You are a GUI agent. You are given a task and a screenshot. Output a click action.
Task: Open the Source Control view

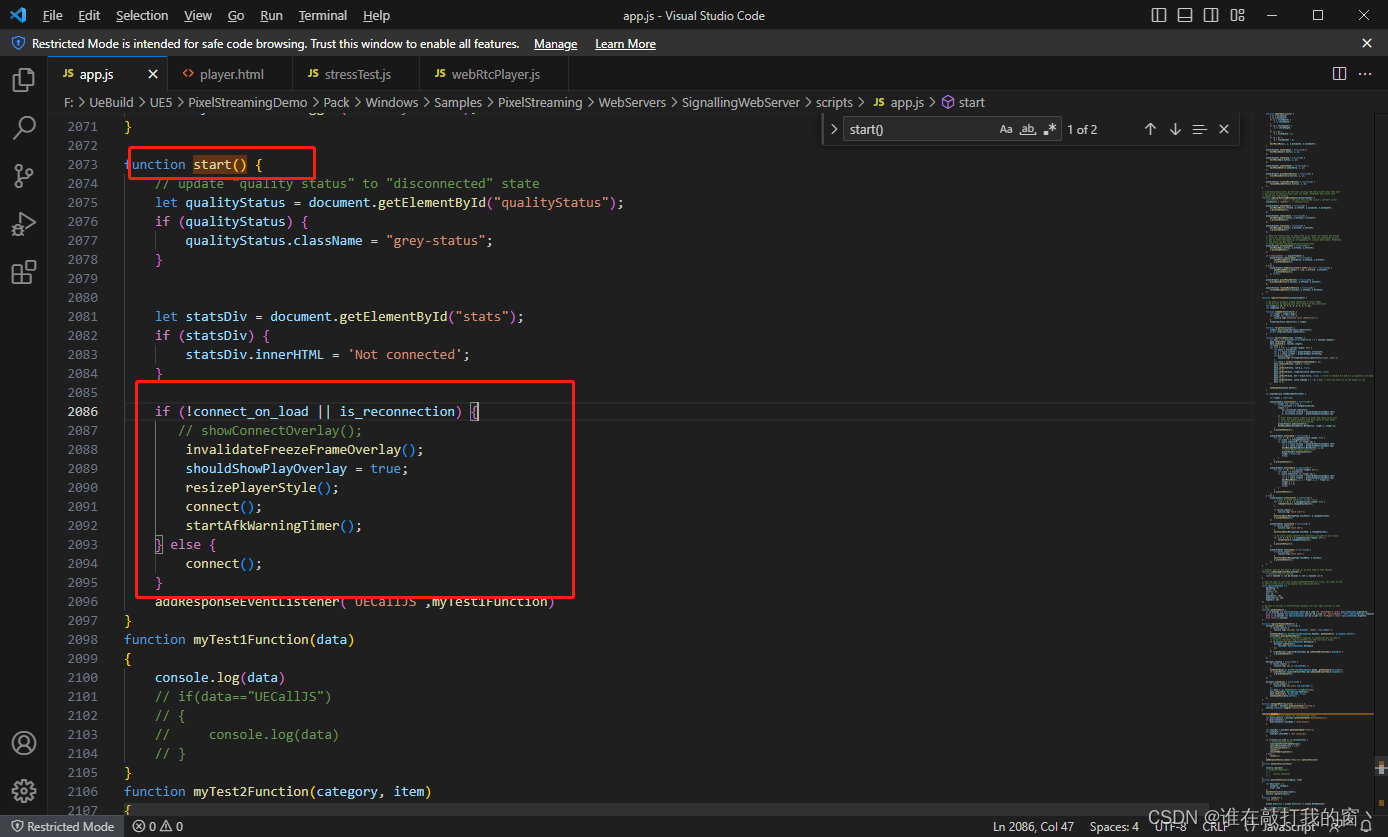coord(24,177)
